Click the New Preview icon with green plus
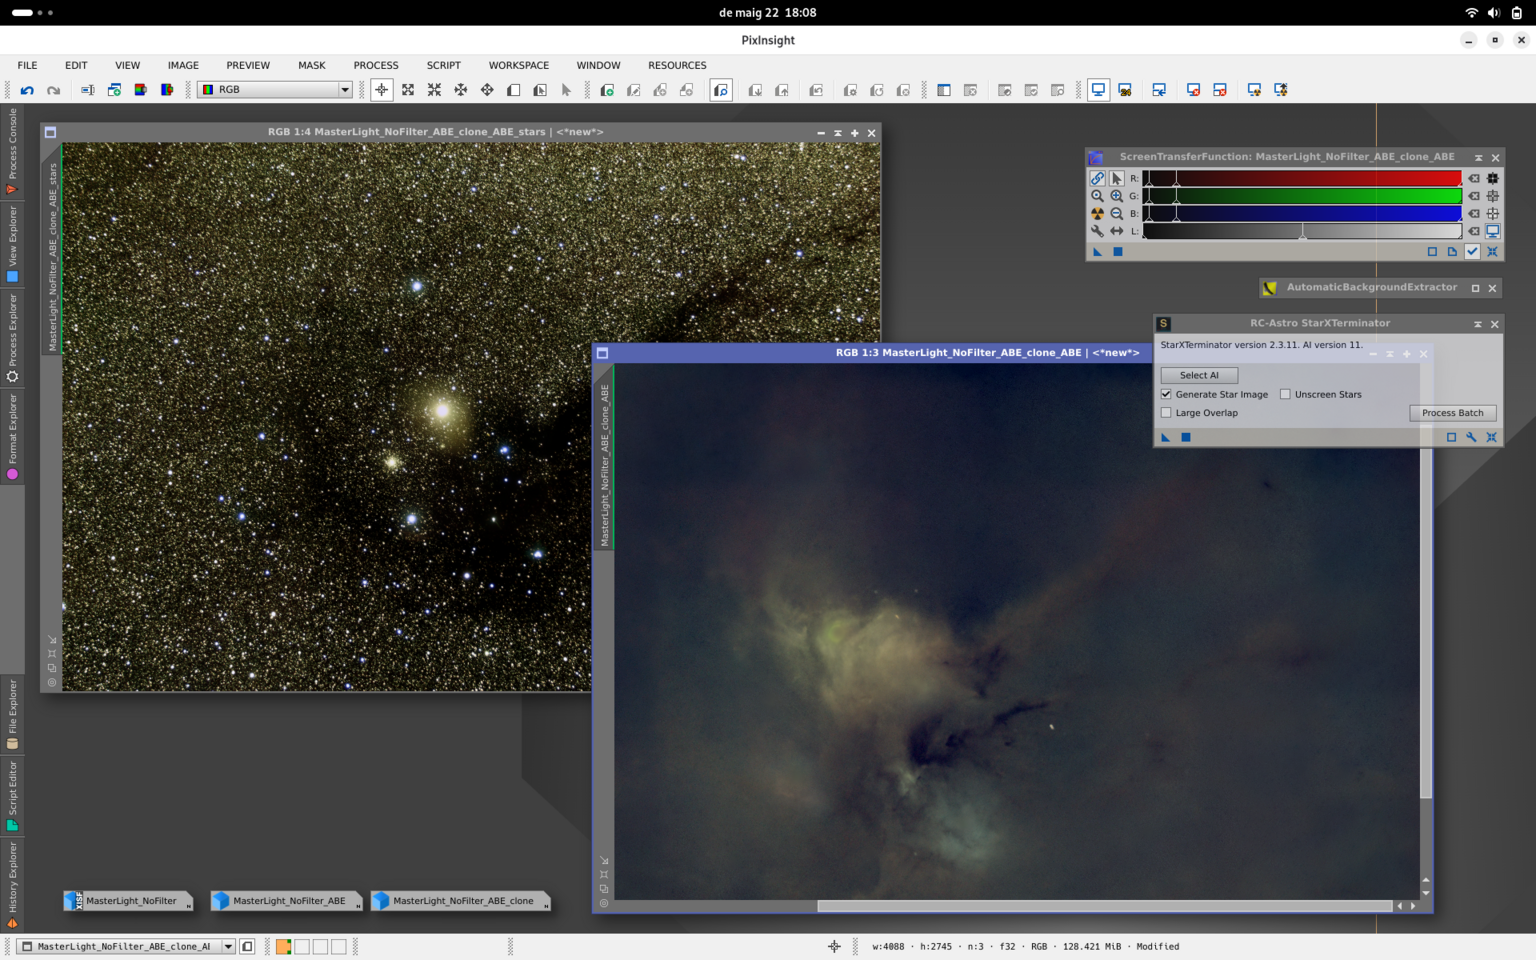Screen dimensions: 1536x960 click(607, 90)
